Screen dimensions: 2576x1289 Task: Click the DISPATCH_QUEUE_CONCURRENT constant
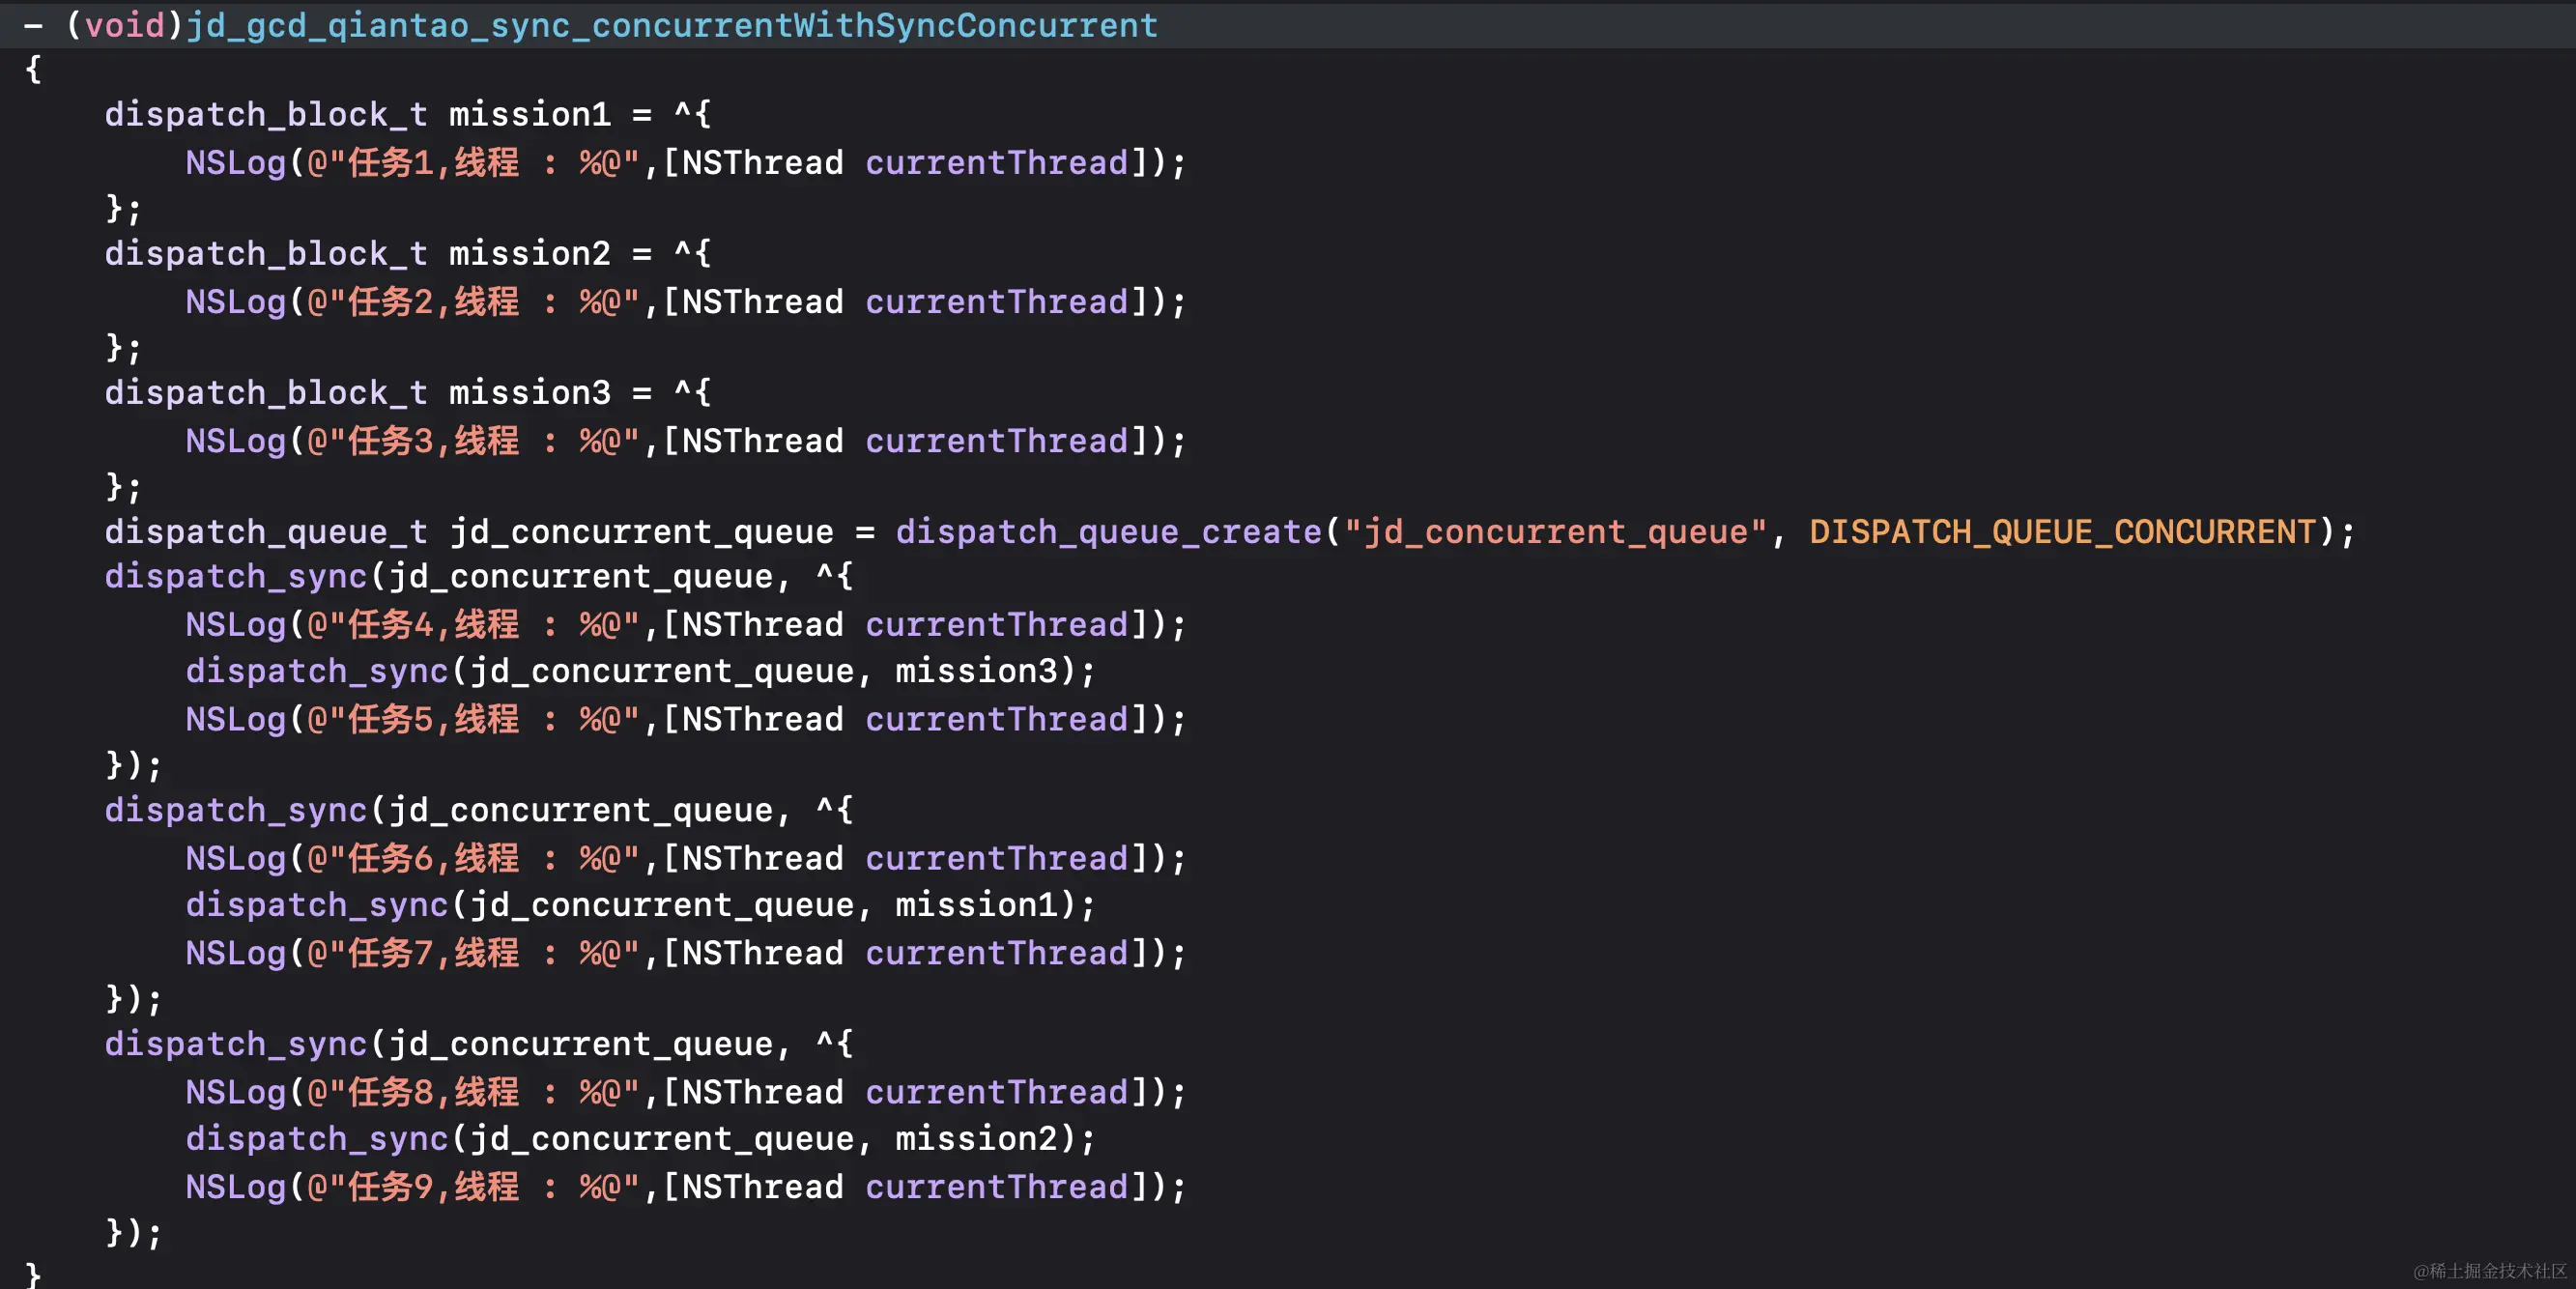coord(2062,532)
